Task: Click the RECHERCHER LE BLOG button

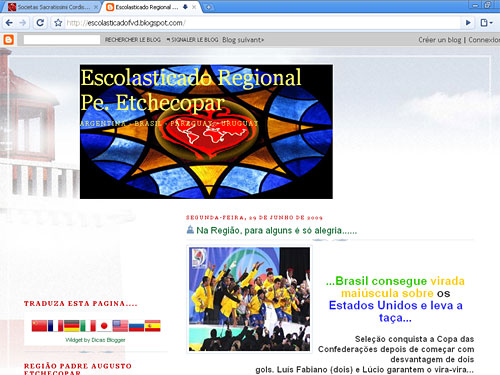Action: coord(133,40)
